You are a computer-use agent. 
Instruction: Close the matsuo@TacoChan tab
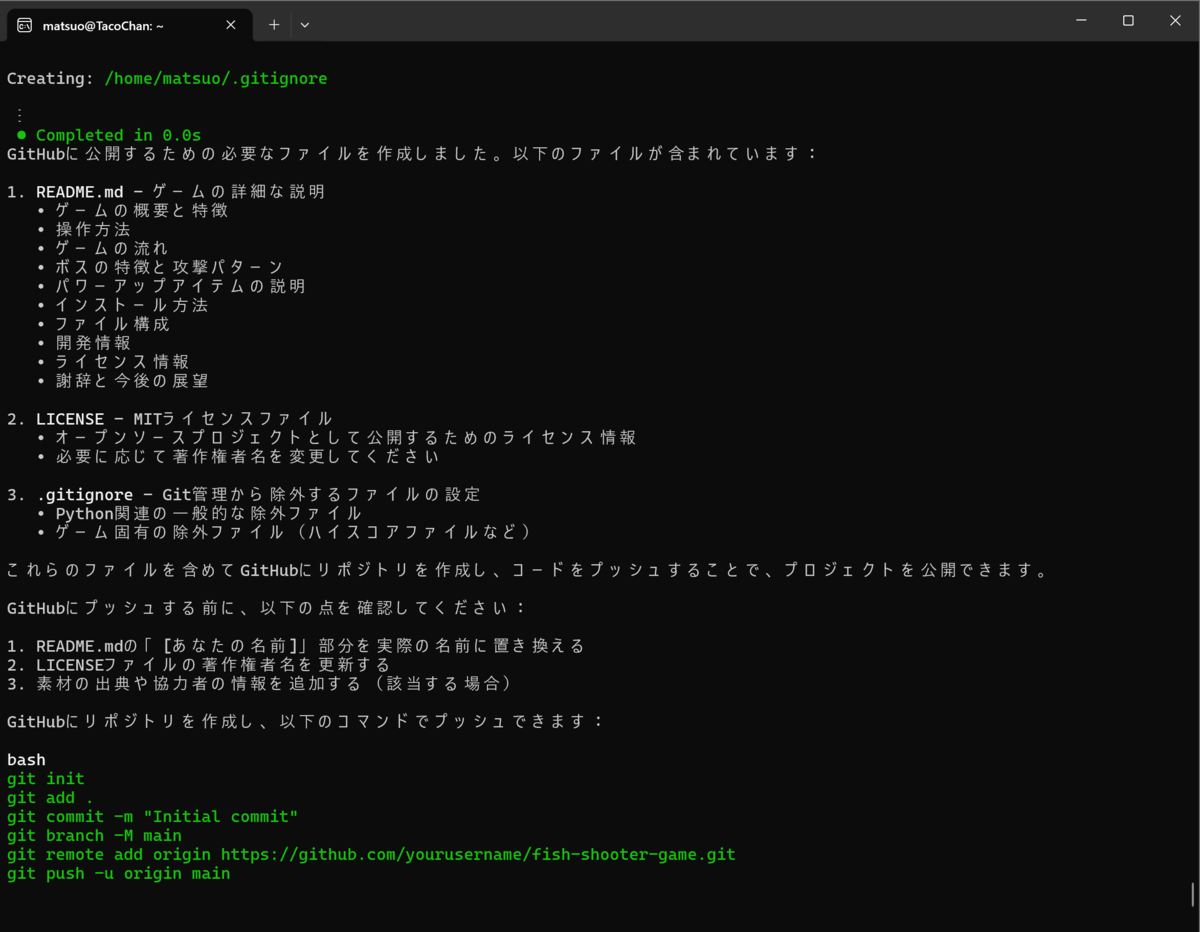coord(231,25)
